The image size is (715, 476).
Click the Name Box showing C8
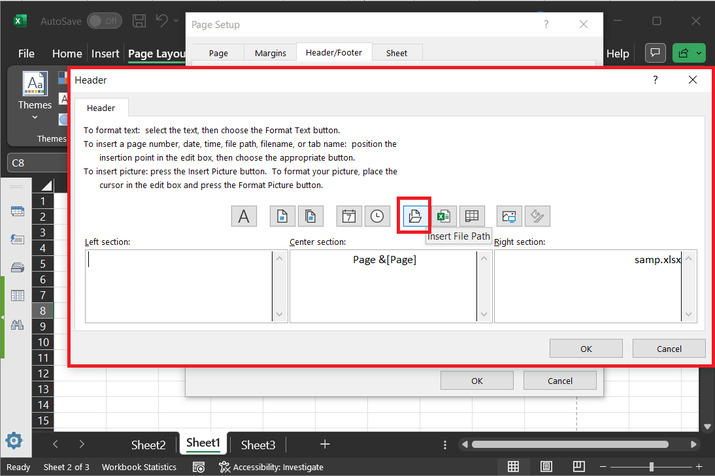tap(38, 163)
